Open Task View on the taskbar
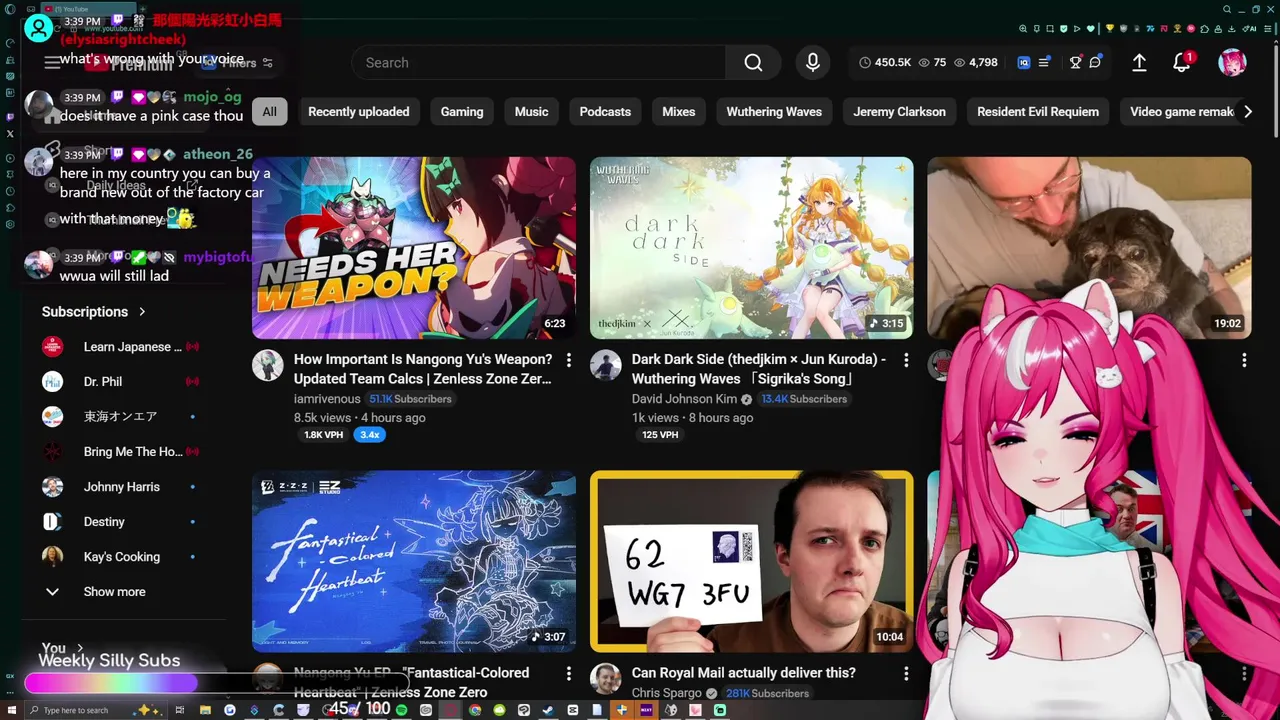 pyautogui.click(x=180, y=710)
